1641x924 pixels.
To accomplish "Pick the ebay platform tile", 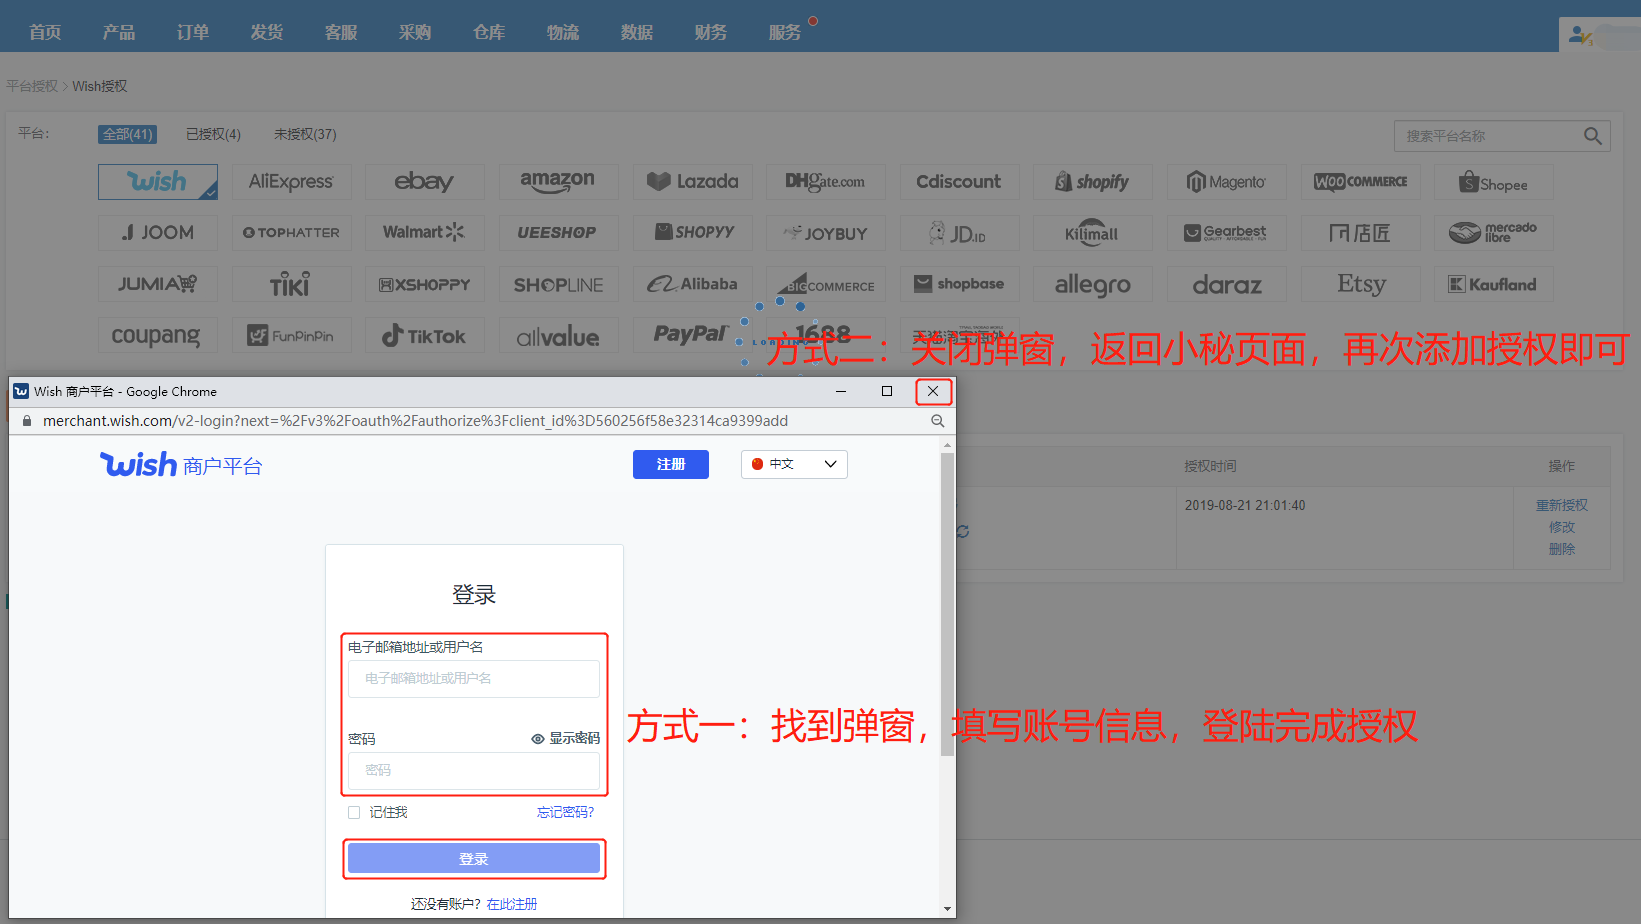I will tap(425, 182).
